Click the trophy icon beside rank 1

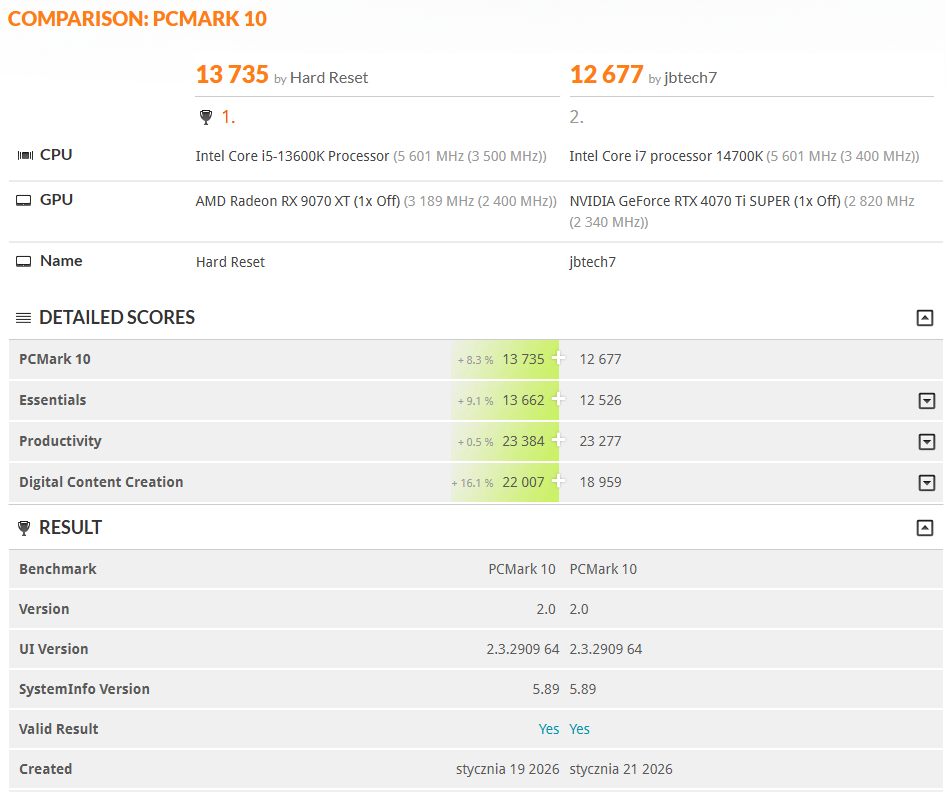(206, 117)
